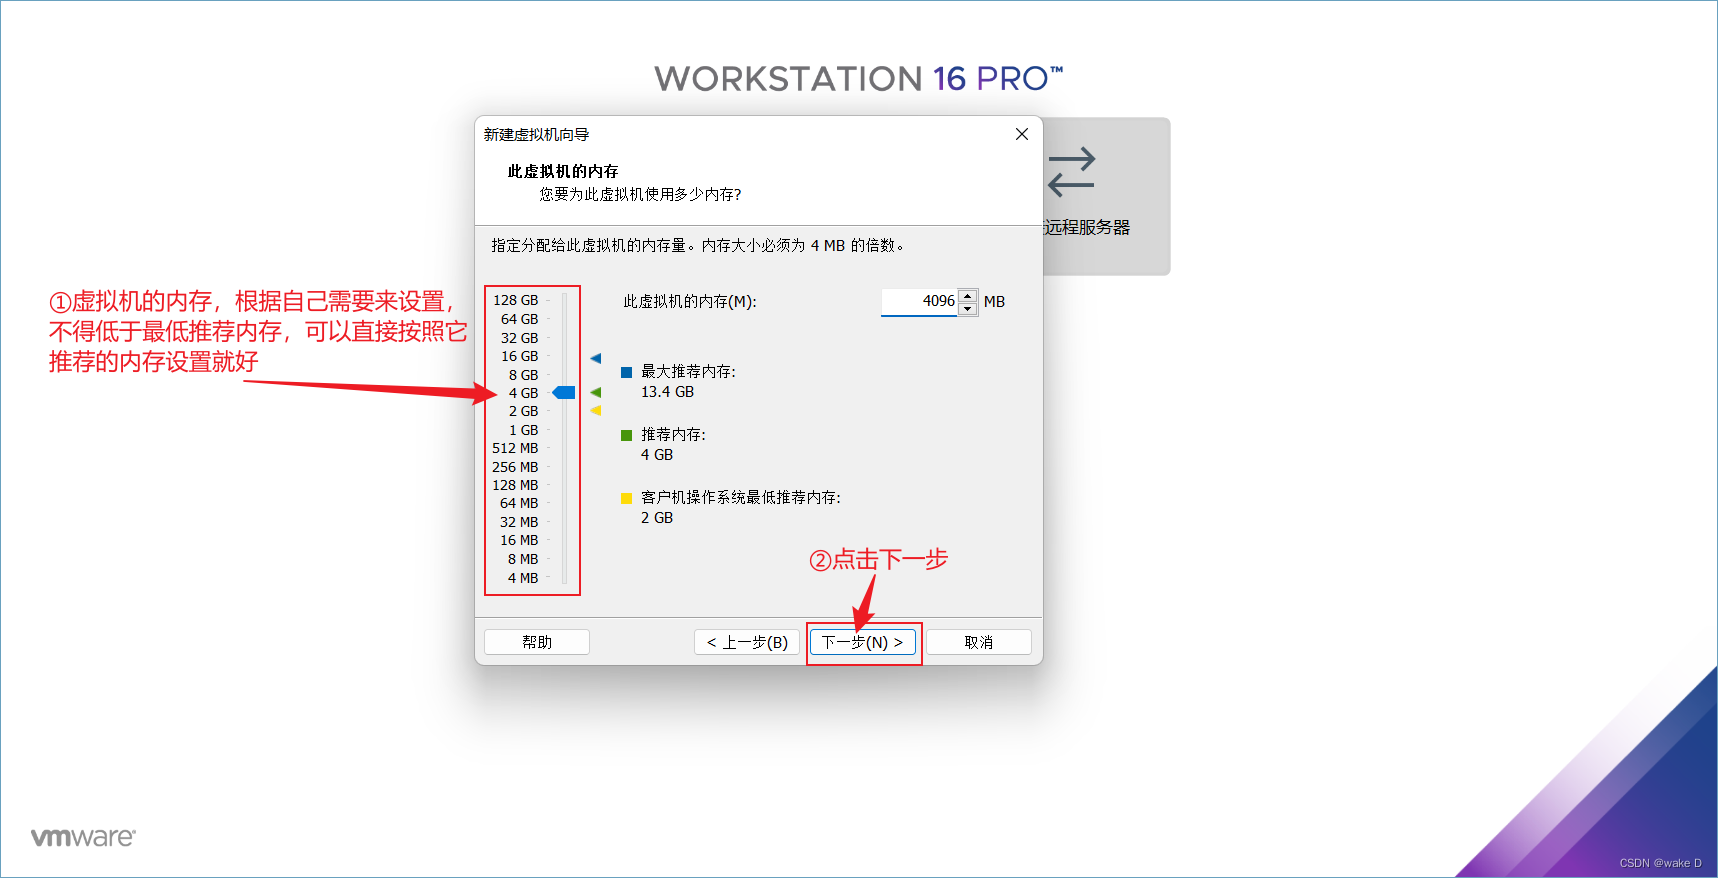The width and height of the screenshot is (1718, 878).
Task: Click the 帮助 help button
Action: pos(537,642)
